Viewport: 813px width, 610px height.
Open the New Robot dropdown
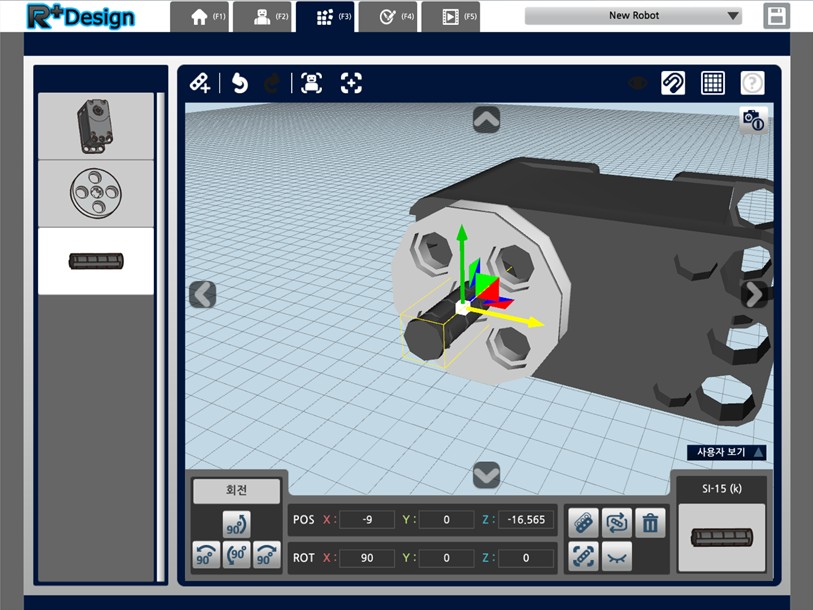click(x=633, y=16)
